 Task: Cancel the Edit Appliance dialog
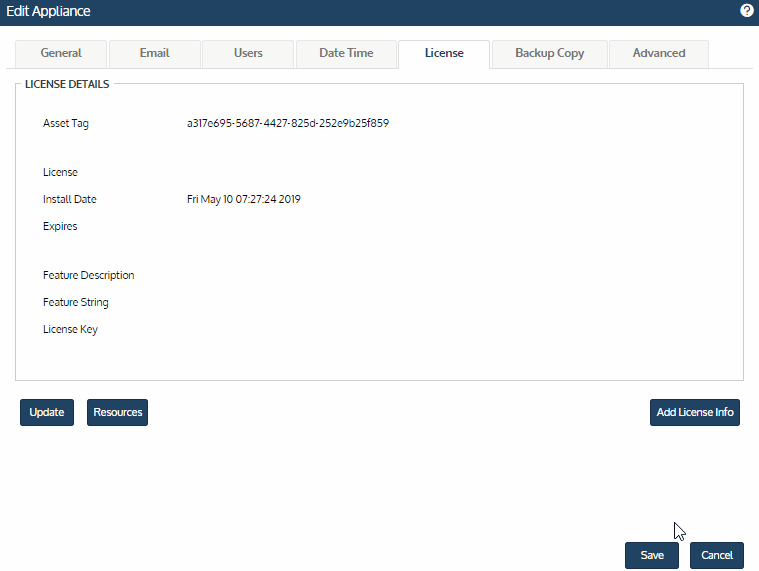coord(717,555)
